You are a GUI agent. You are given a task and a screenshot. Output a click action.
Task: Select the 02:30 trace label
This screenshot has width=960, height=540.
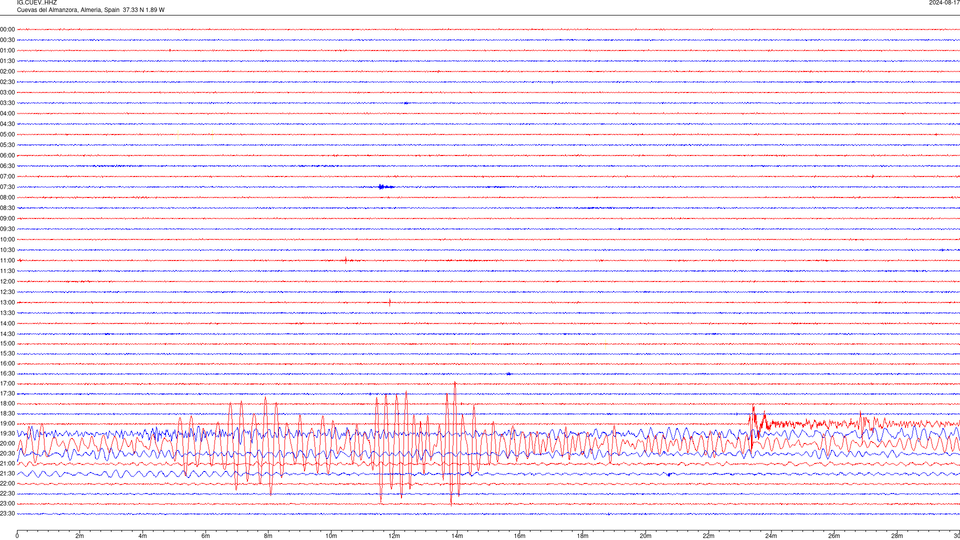[7, 81]
